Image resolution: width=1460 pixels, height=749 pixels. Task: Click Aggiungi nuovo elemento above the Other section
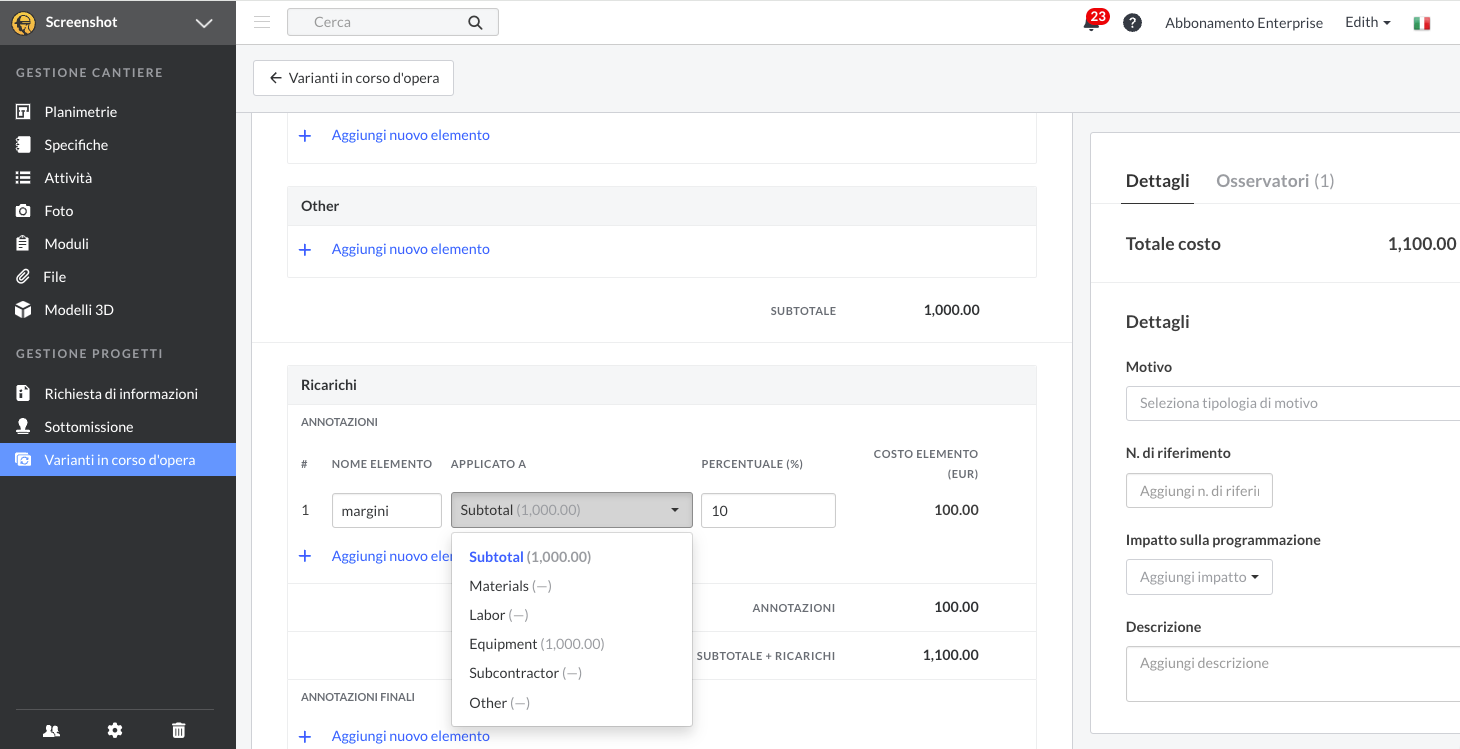410,135
